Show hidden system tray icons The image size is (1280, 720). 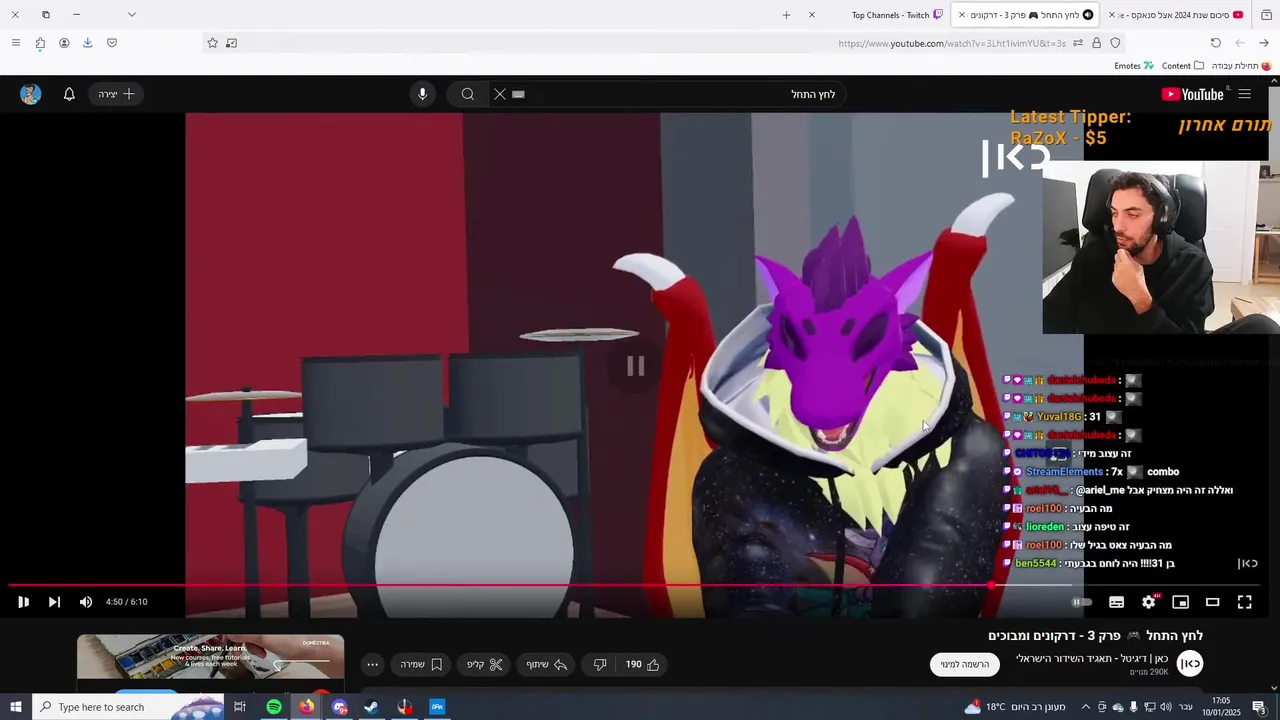click(1085, 707)
